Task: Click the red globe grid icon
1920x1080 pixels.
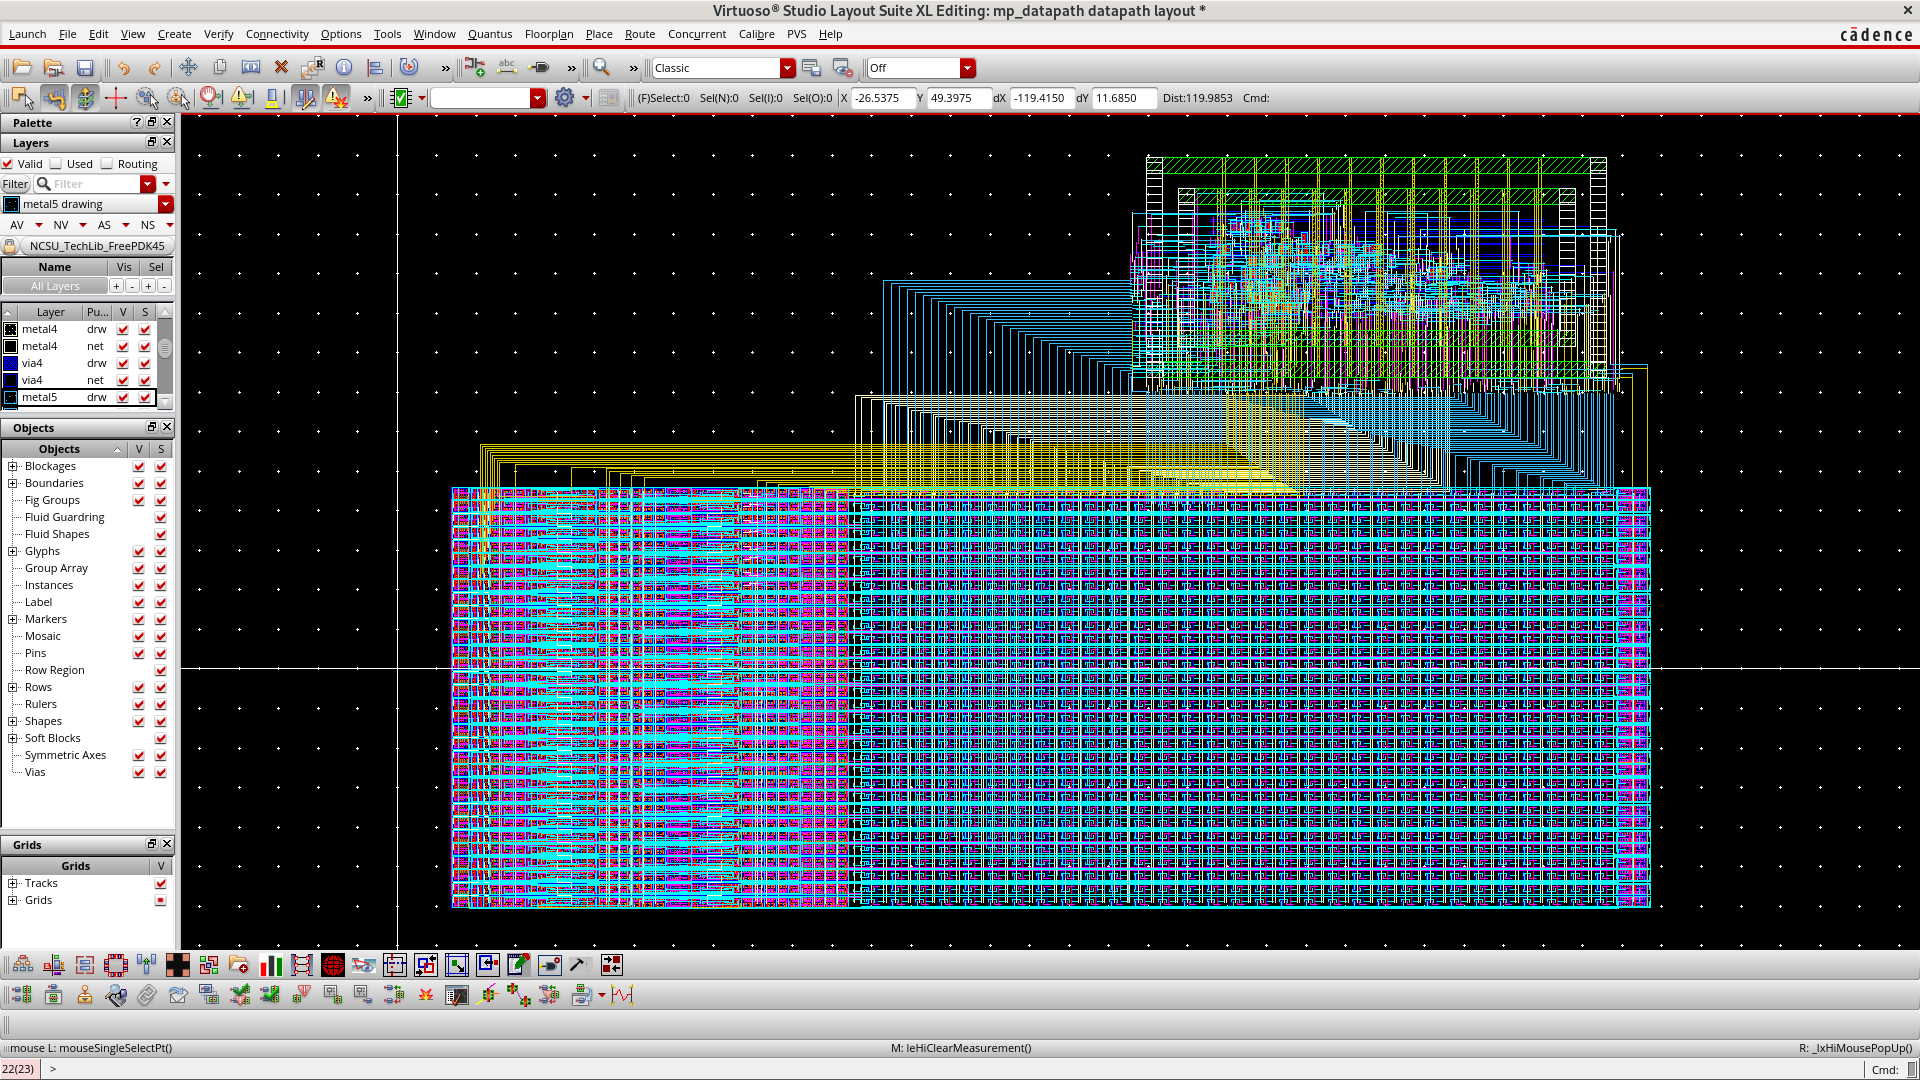Action: pyautogui.click(x=333, y=965)
